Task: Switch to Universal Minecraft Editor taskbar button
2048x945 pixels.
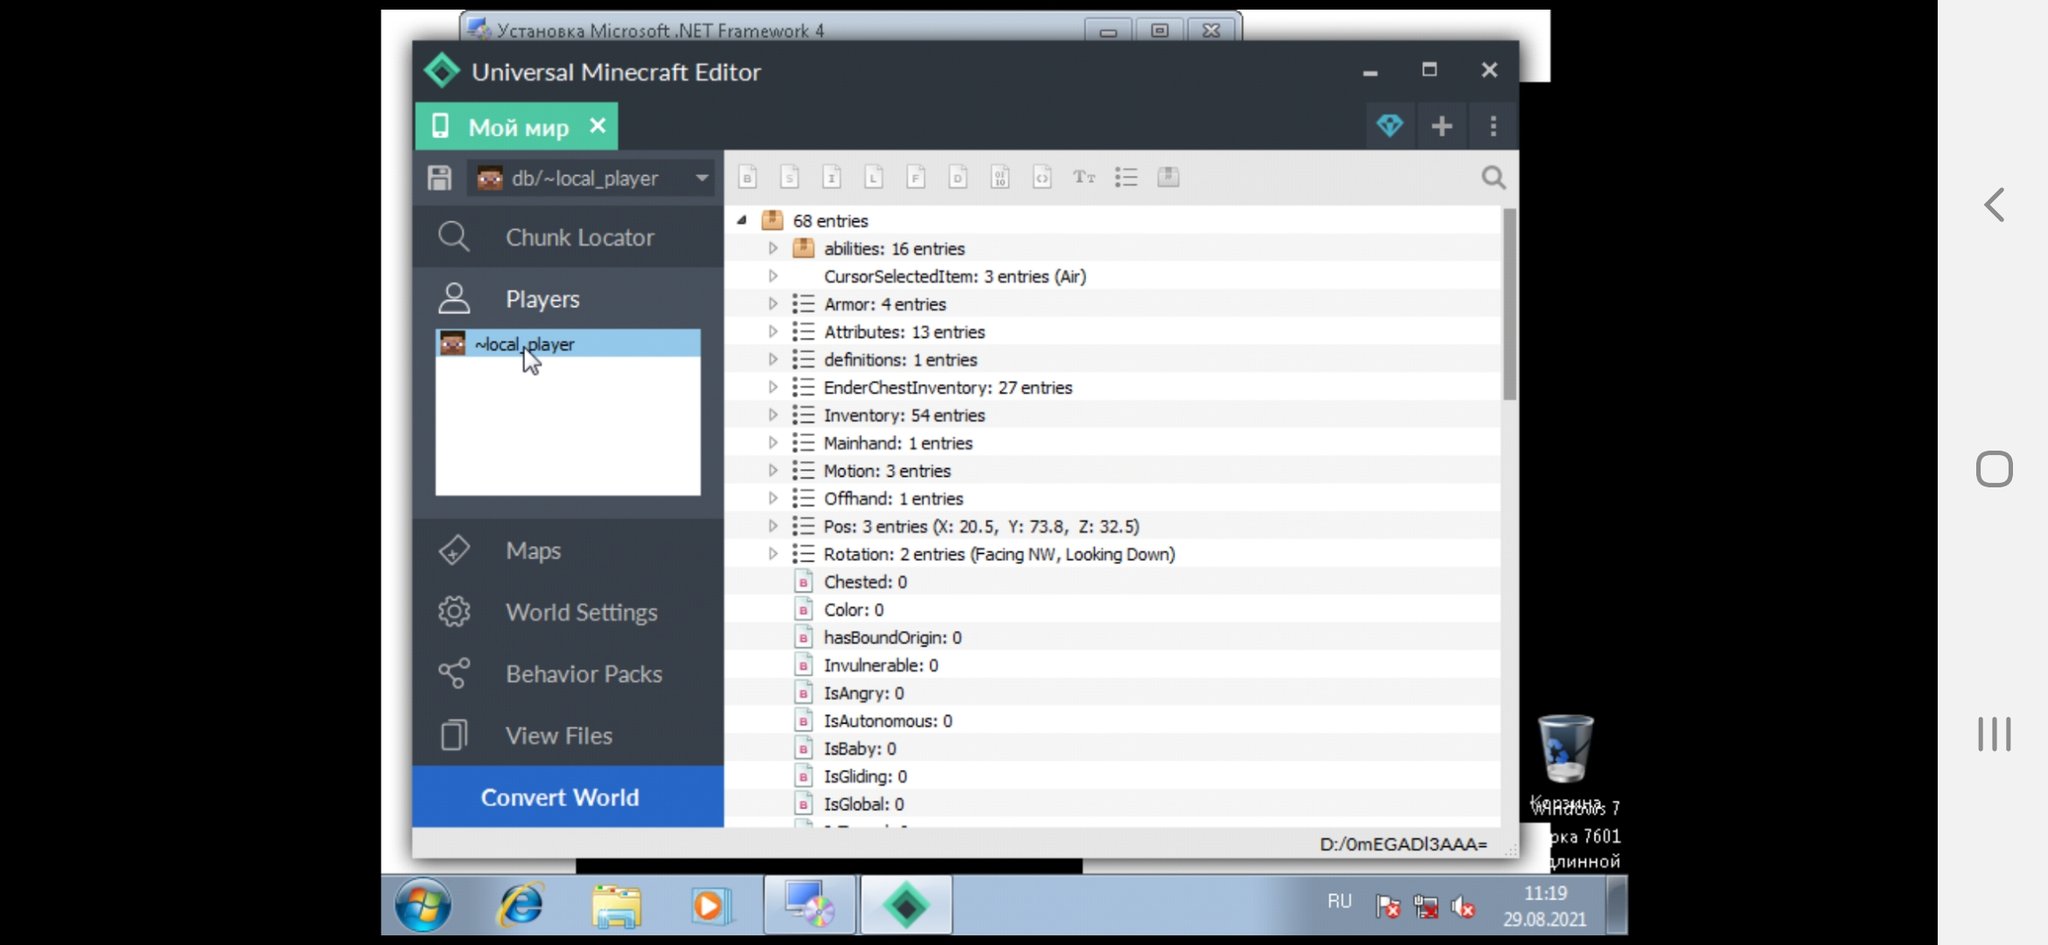Action: point(906,906)
